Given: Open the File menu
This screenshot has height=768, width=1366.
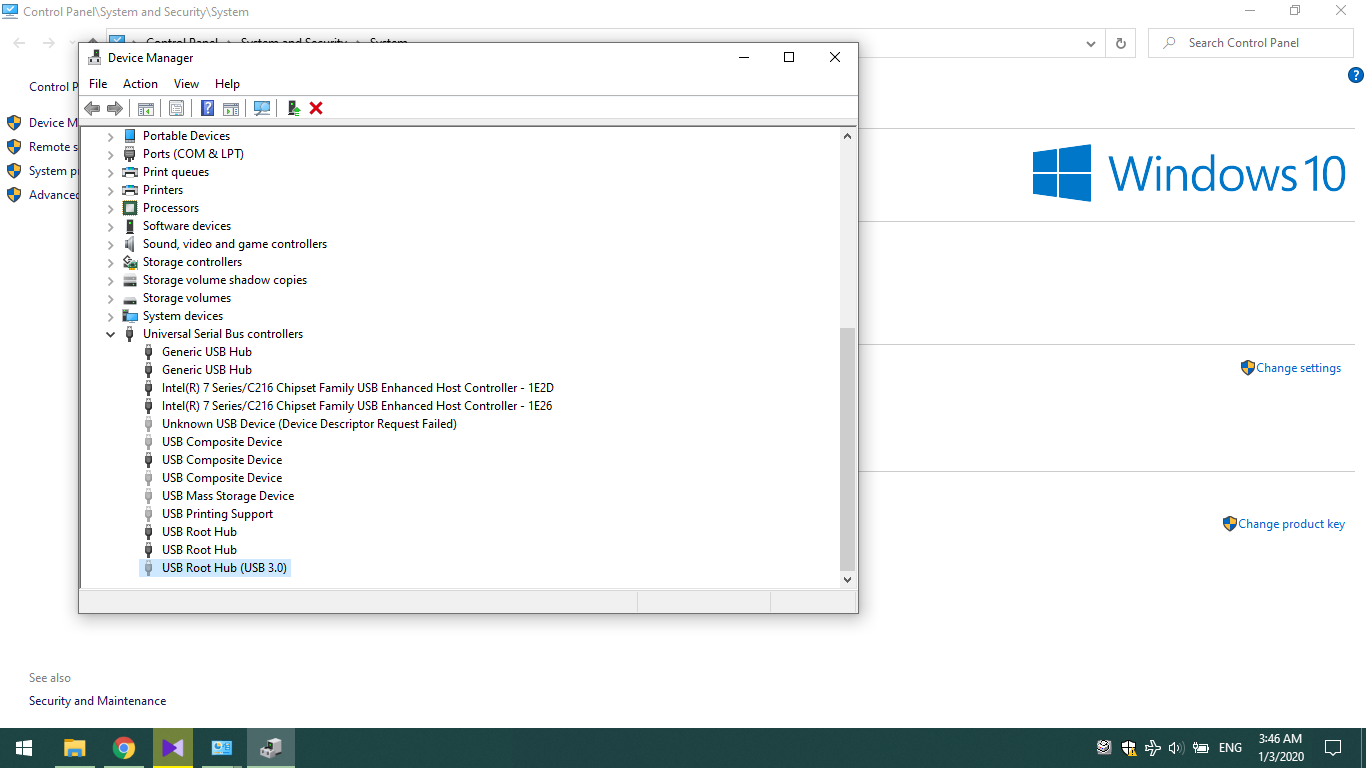Looking at the screenshot, I should point(98,84).
